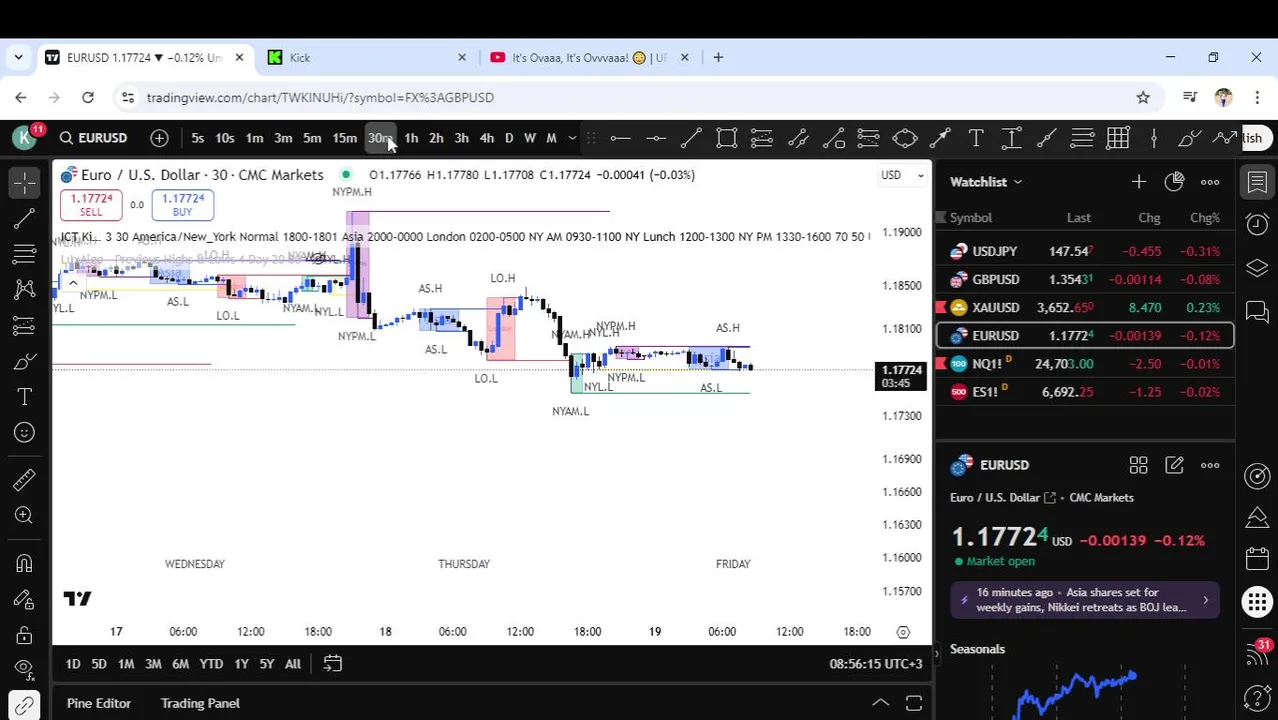Choose the daily D timeframe
Screen dimensions: 1278x720
509,139
